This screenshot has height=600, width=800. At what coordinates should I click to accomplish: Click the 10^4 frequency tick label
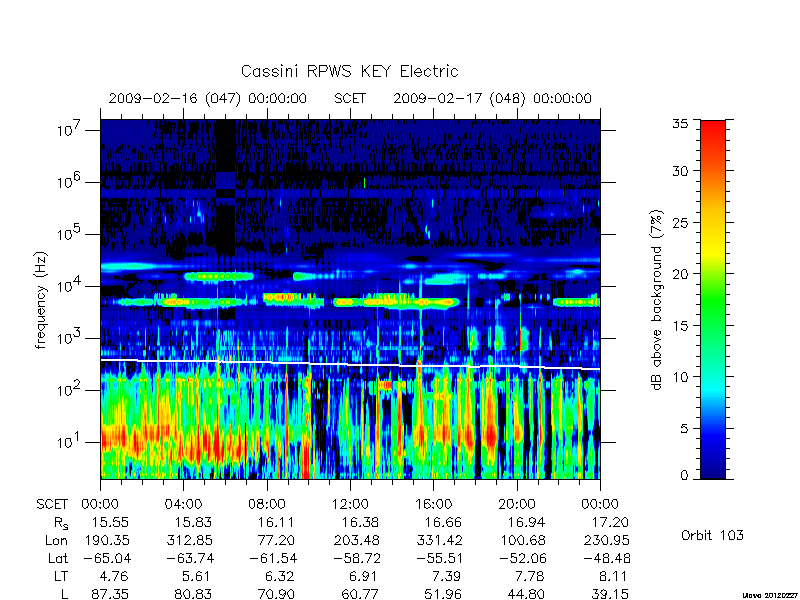tap(68, 284)
